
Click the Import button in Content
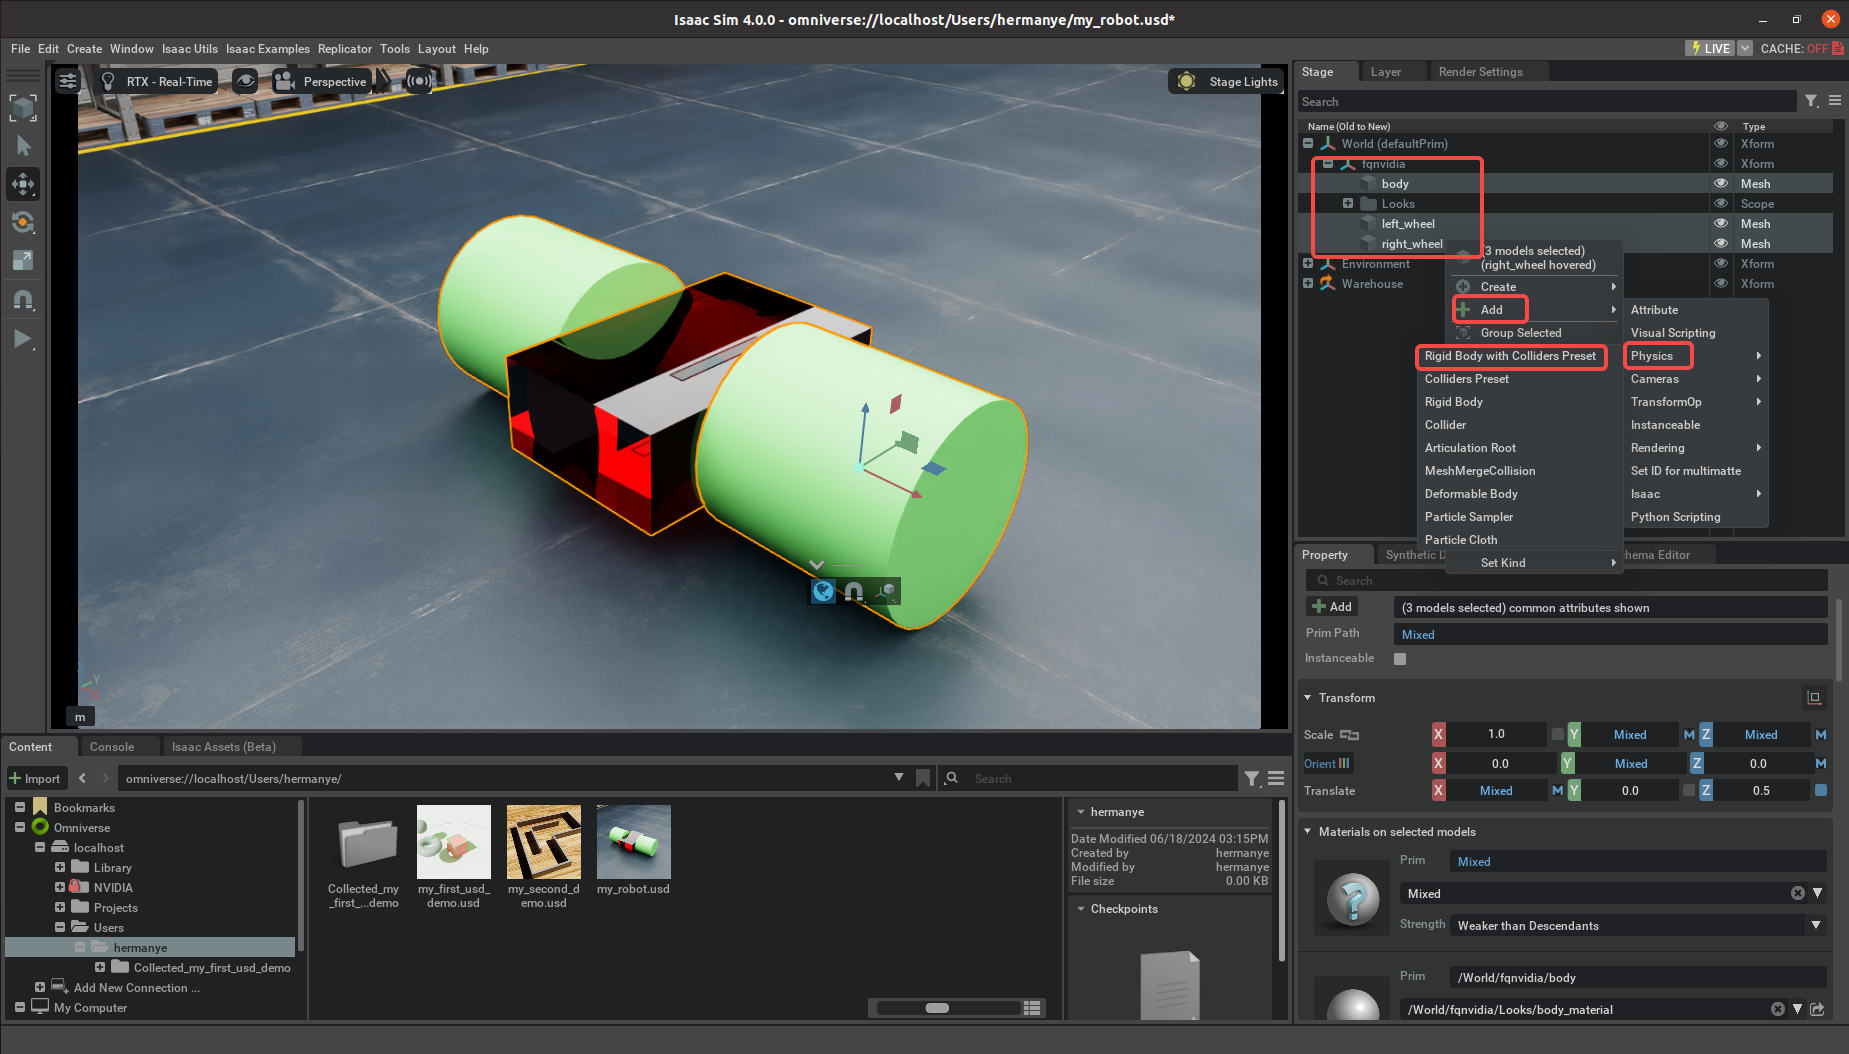[x=35, y=779]
